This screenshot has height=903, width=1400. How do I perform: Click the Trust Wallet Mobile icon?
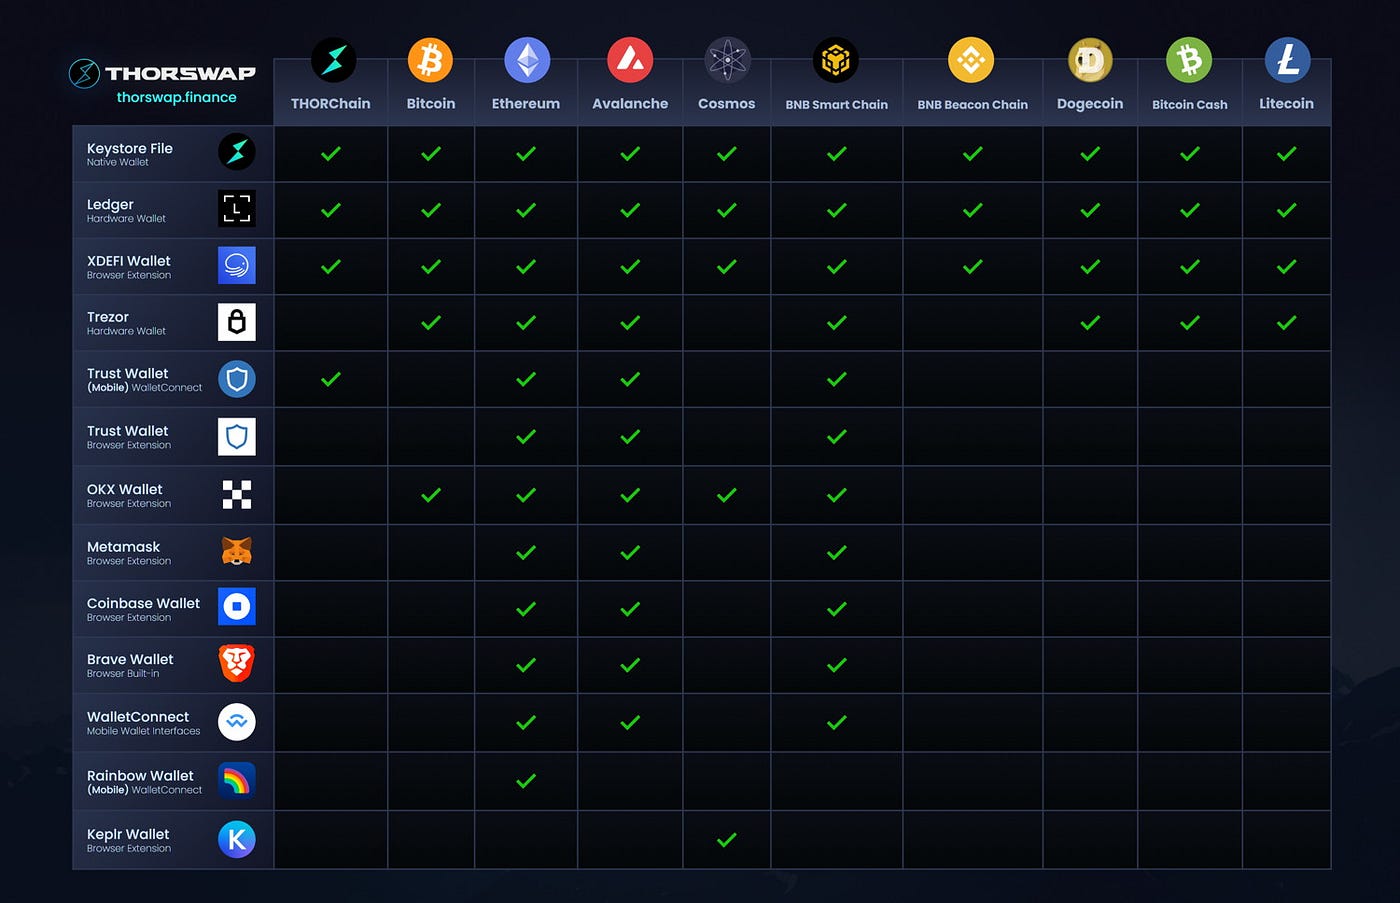coord(237,379)
